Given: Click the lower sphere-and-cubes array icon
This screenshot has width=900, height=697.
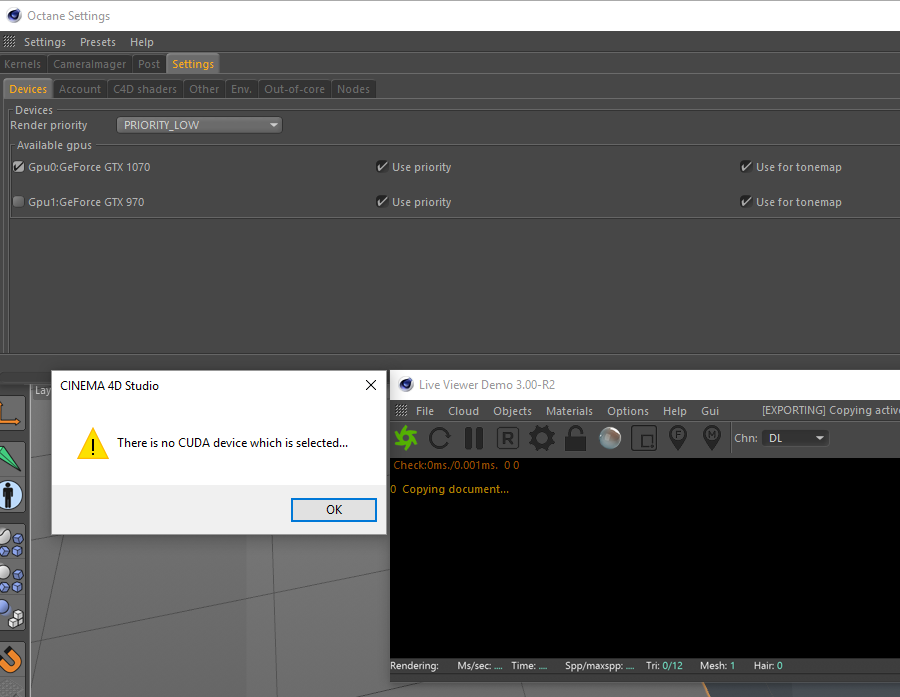Looking at the screenshot, I should coord(11,578).
